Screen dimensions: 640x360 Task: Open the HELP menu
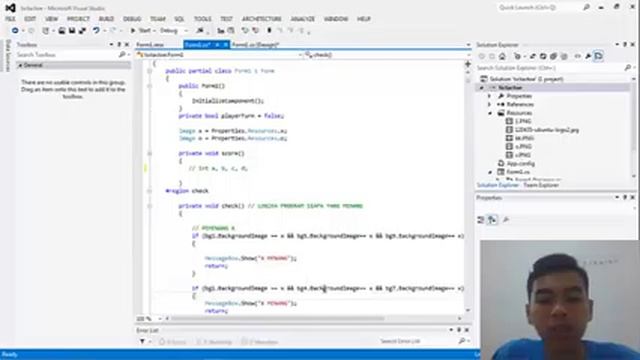coord(363,19)
